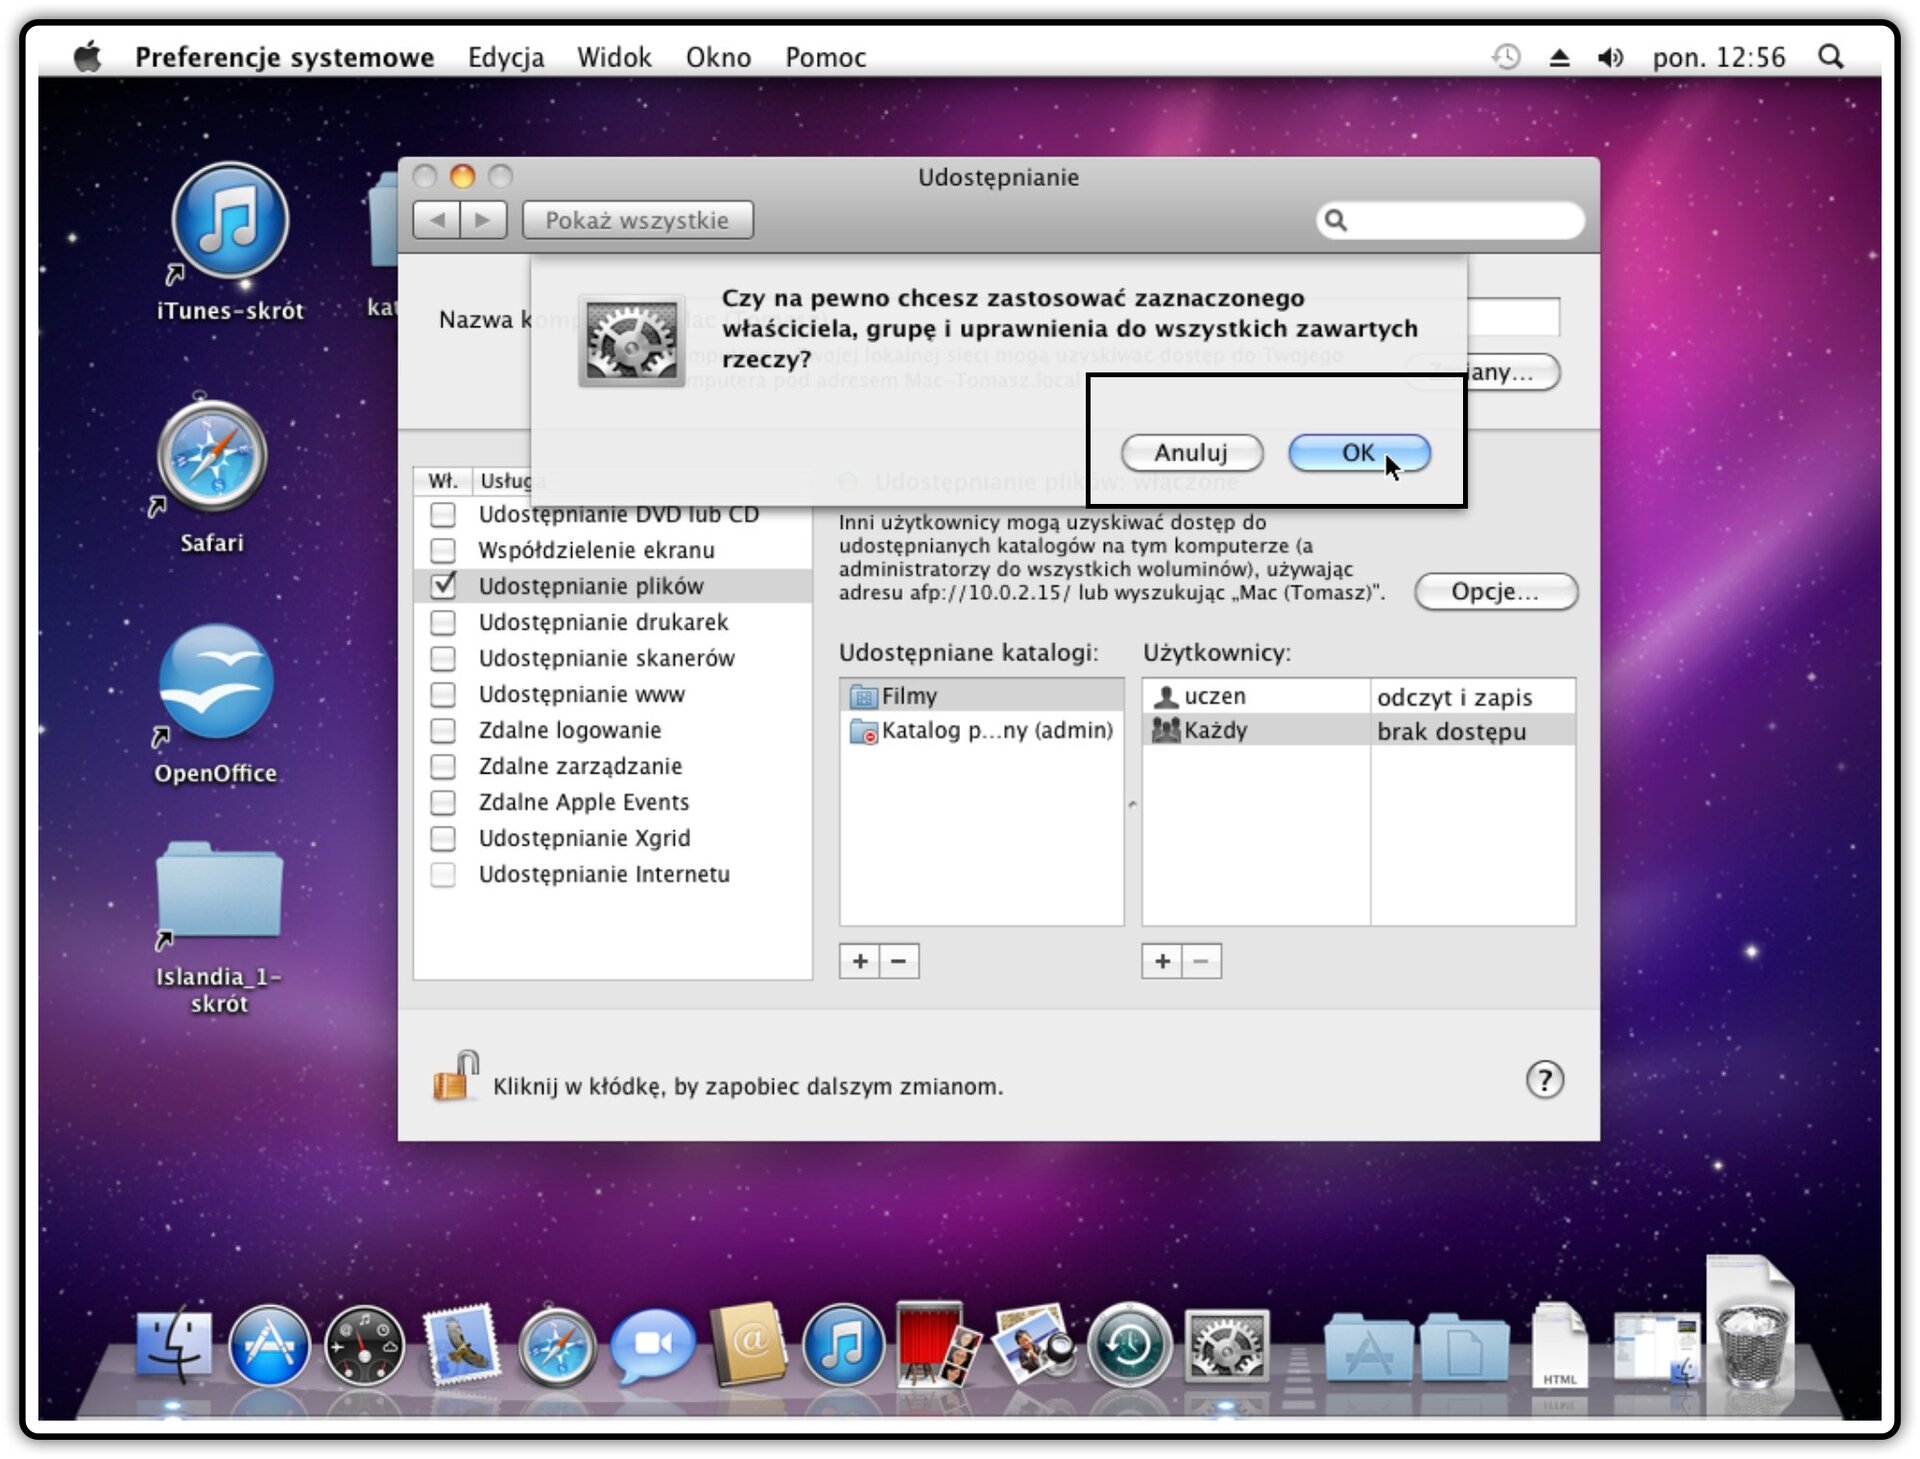Open volume control in menu bar
Image resolution: width=1920 pixels, height=1459 pixels.
pos(1610,57)
